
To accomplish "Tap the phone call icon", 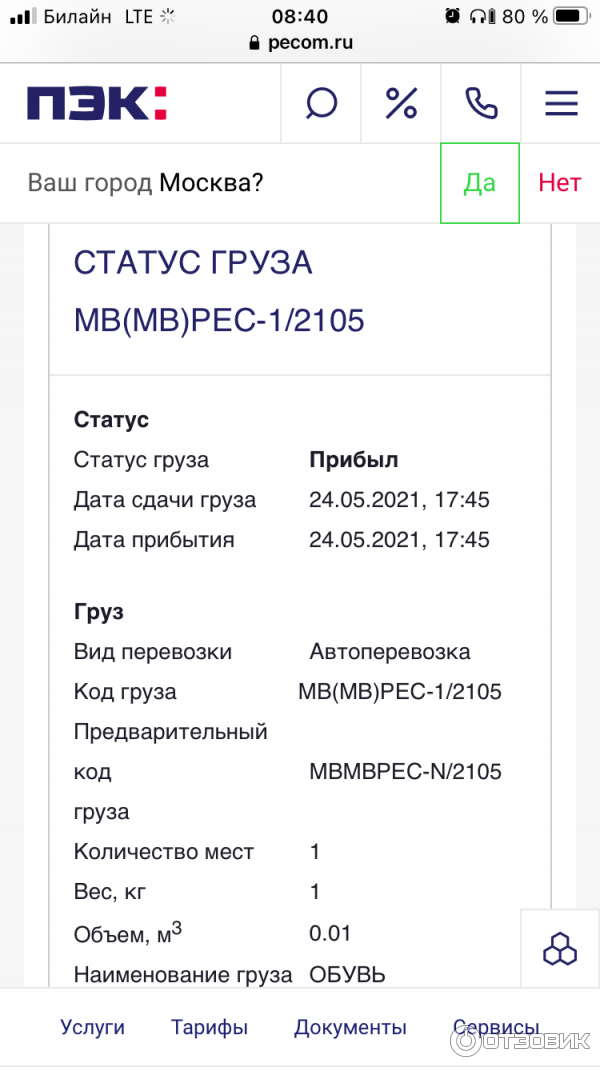I will 481,103.
